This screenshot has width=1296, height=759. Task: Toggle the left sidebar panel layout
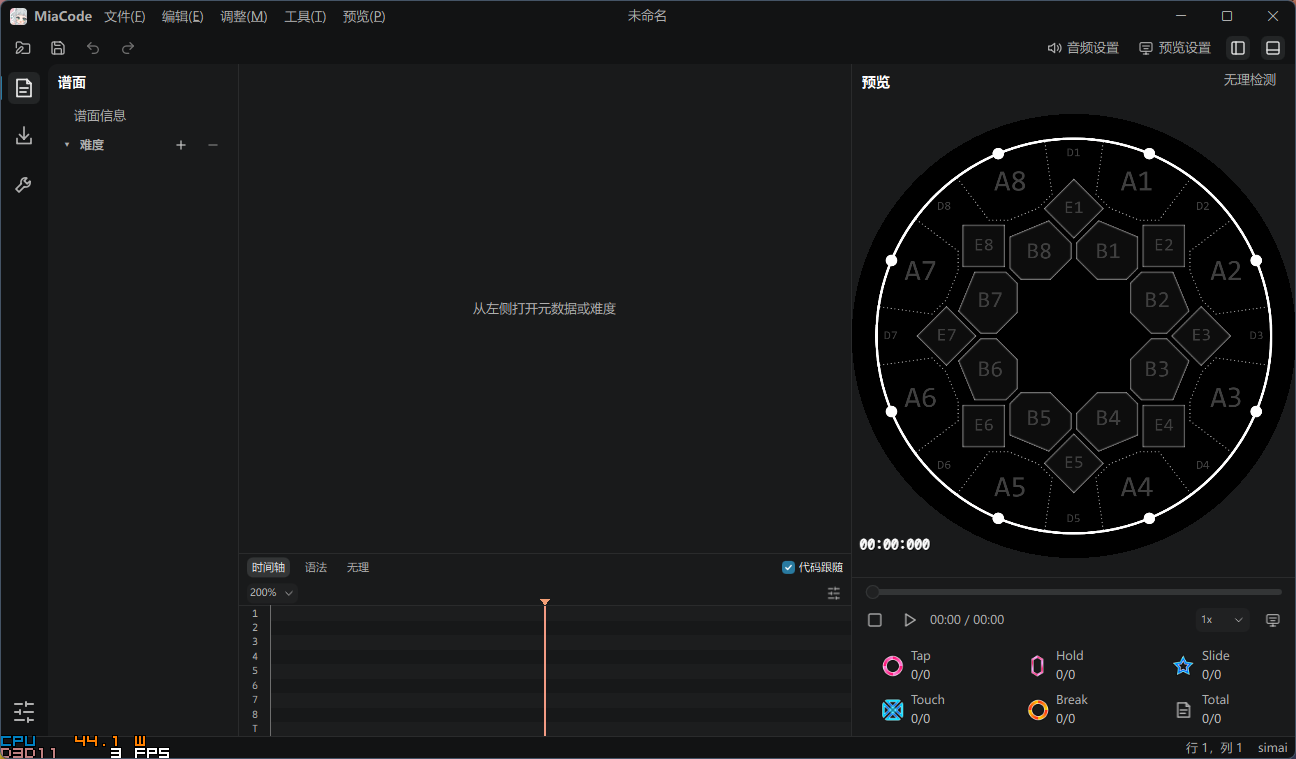(1238, 48)
